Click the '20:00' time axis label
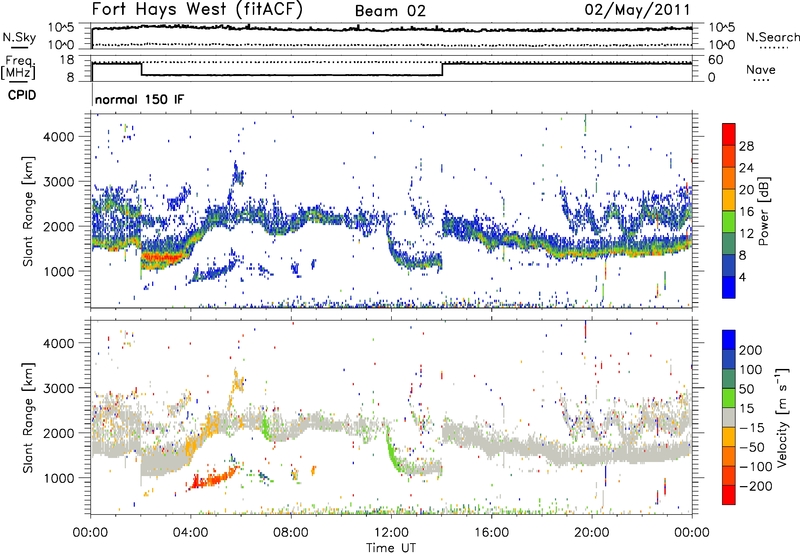800x554 pixels. coord(591,533)
